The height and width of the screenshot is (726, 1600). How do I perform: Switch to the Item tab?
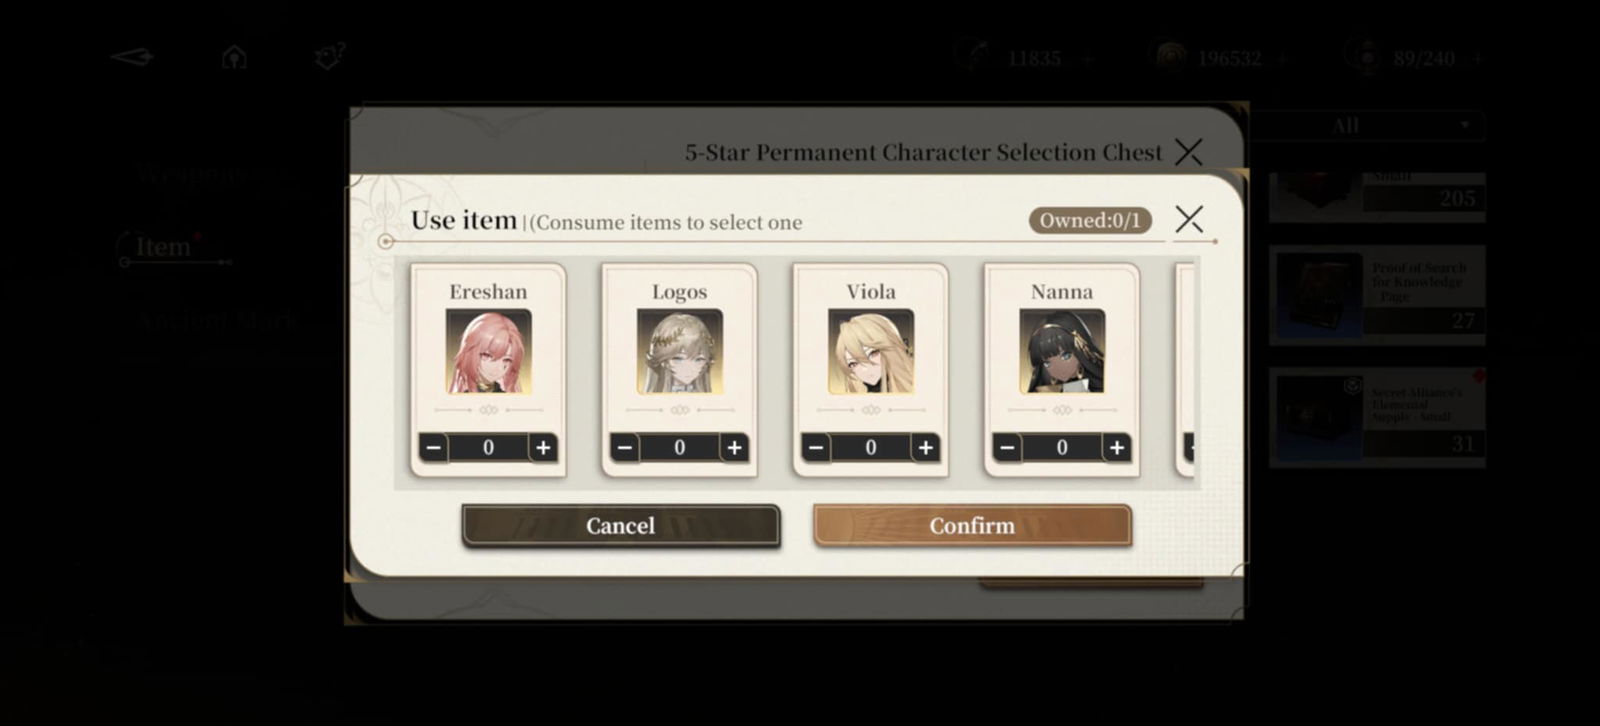point(163,246)
